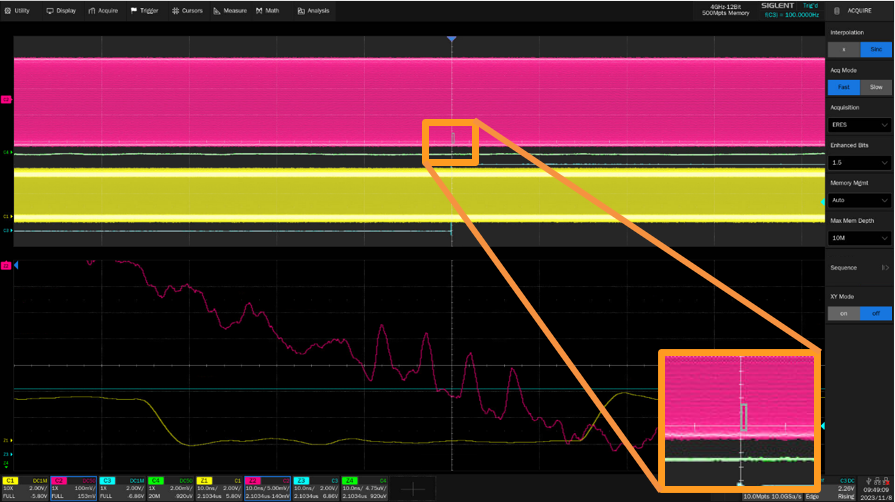
Task: Click the C1 channel descriptor box
Action: 25,488
